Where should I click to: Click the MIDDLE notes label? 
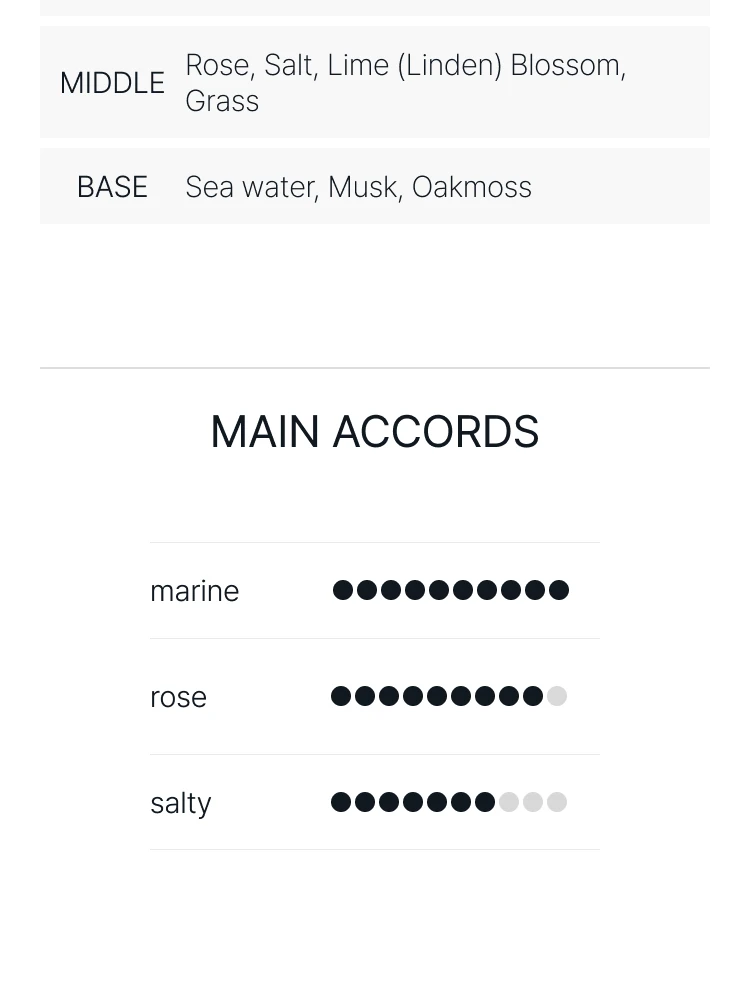point(112,83)
